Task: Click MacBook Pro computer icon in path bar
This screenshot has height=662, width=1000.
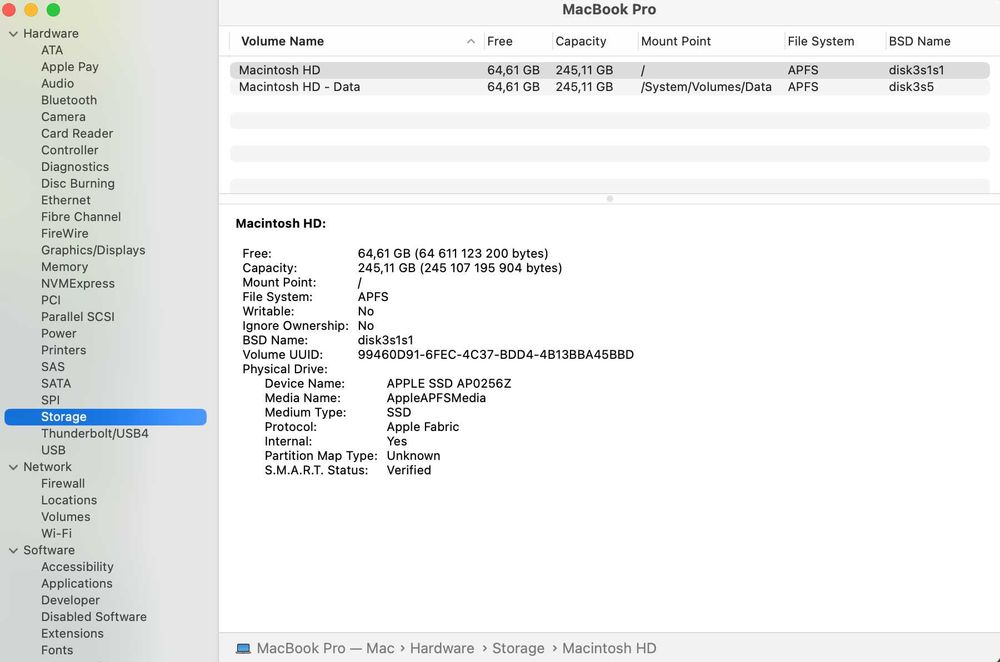Action: point(243,649)
